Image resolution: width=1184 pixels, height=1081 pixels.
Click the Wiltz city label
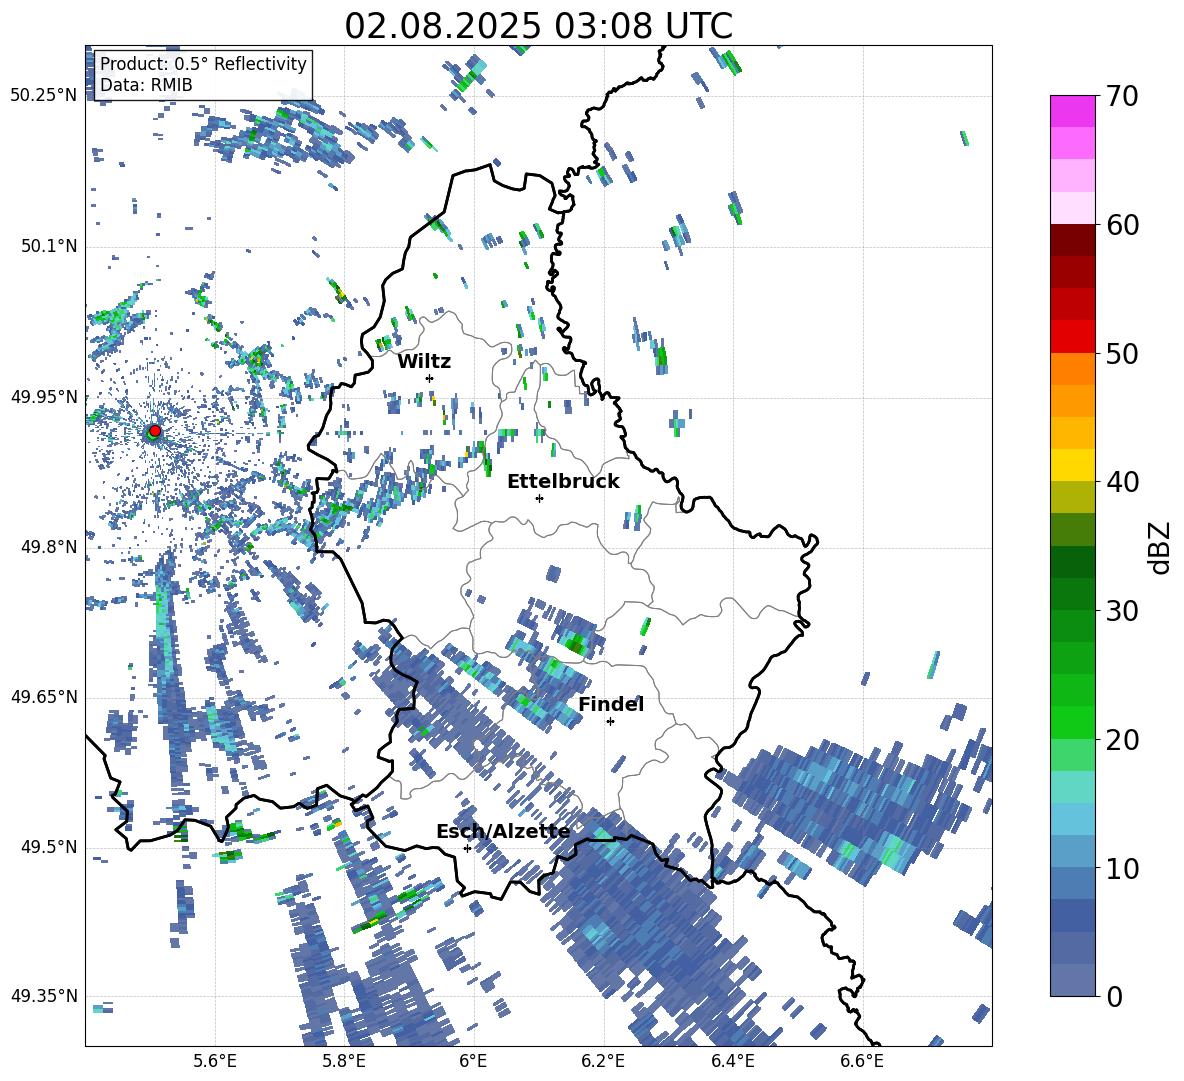click(424, 362)
